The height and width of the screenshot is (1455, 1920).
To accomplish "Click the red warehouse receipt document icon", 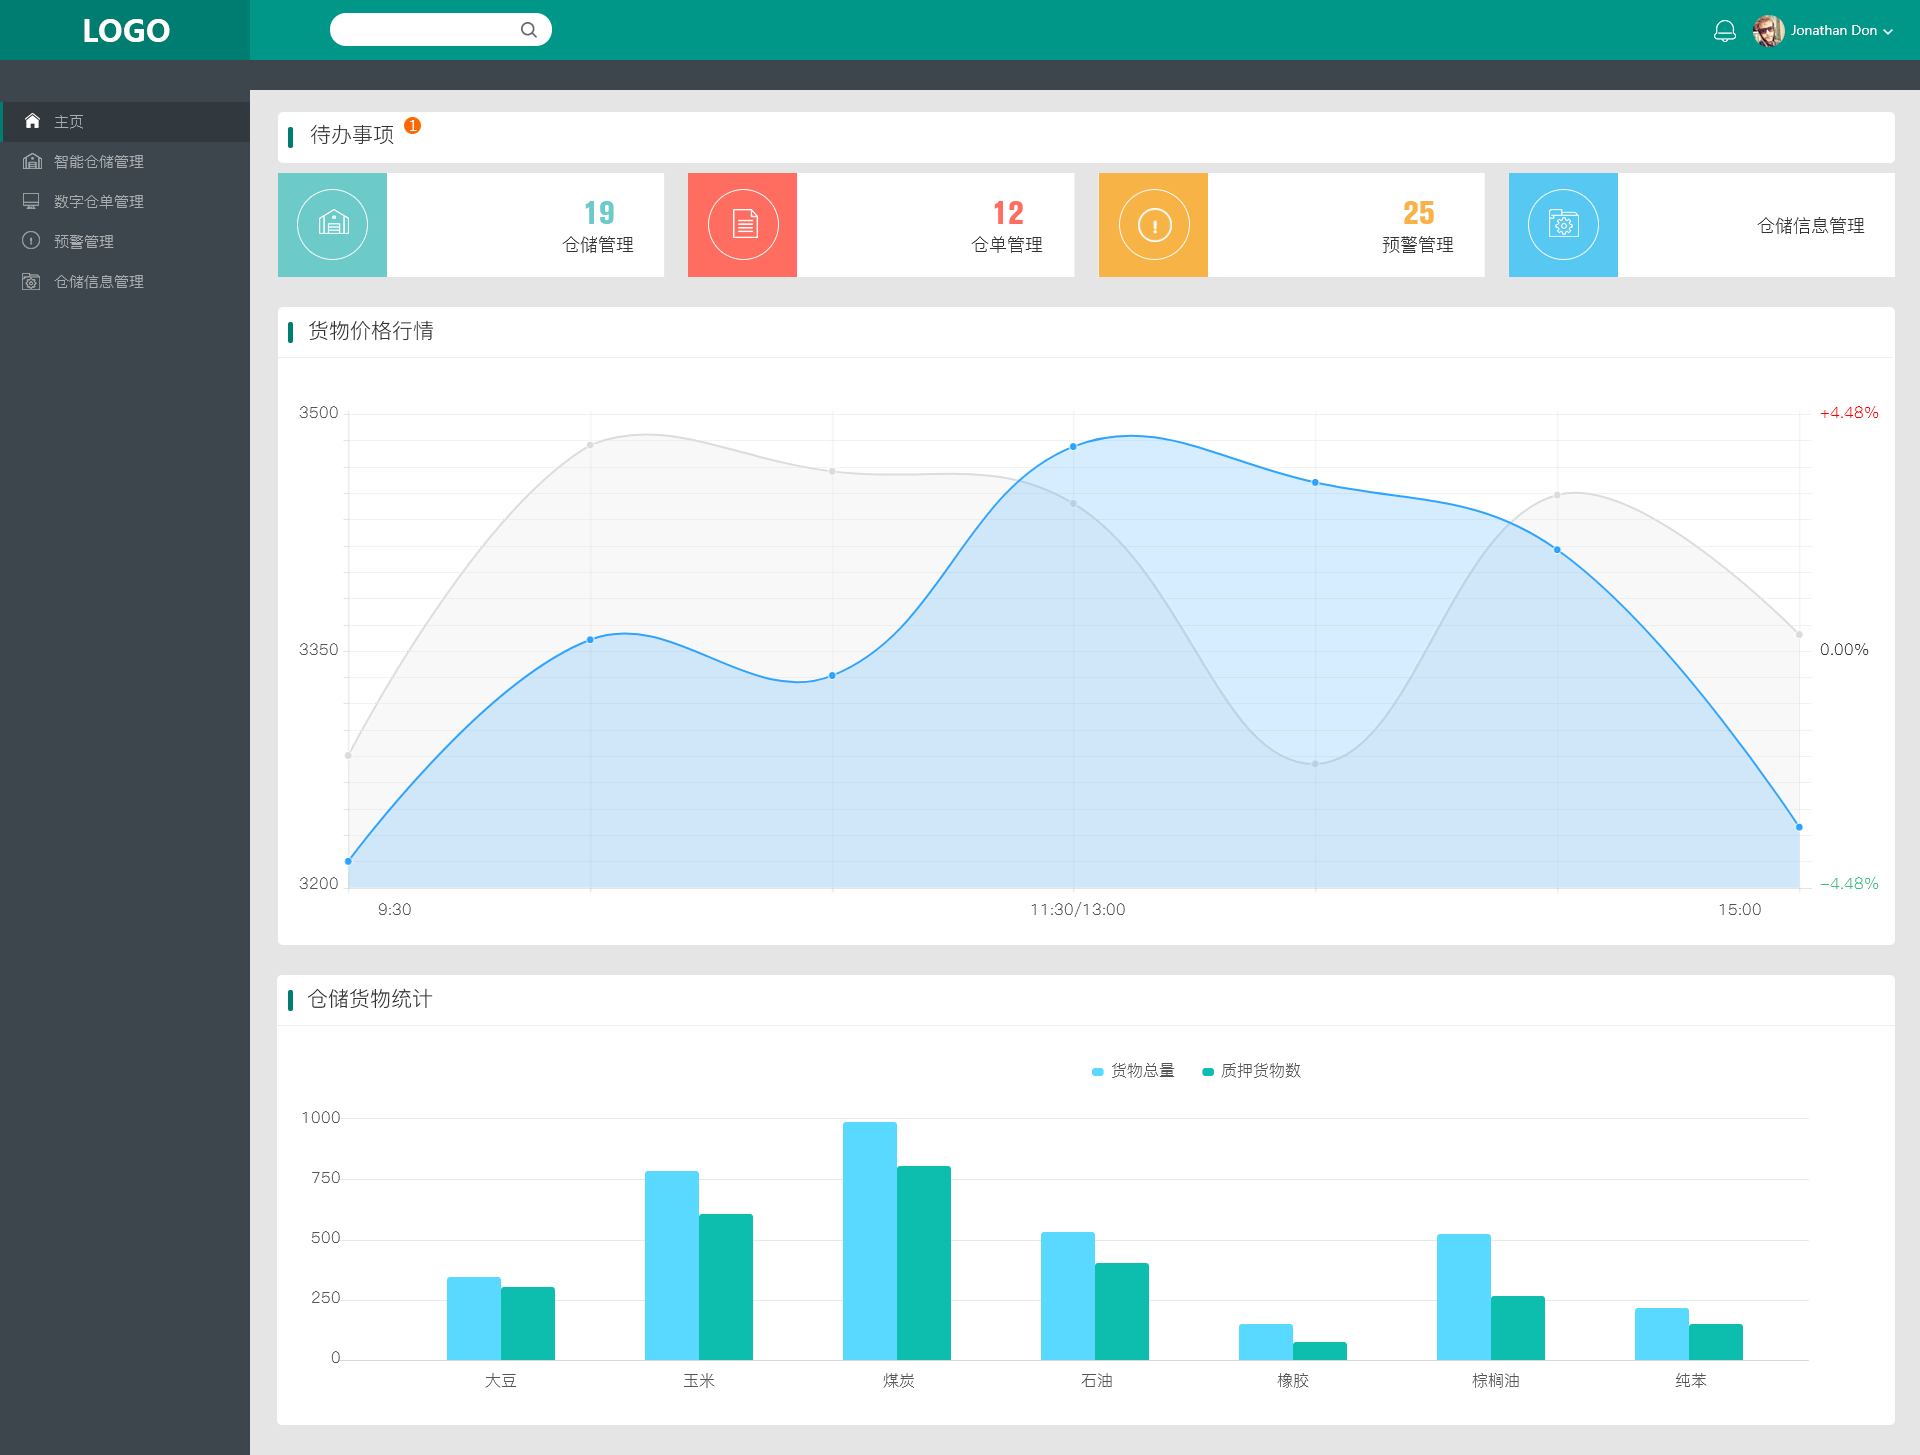I will tap(743, 225).
